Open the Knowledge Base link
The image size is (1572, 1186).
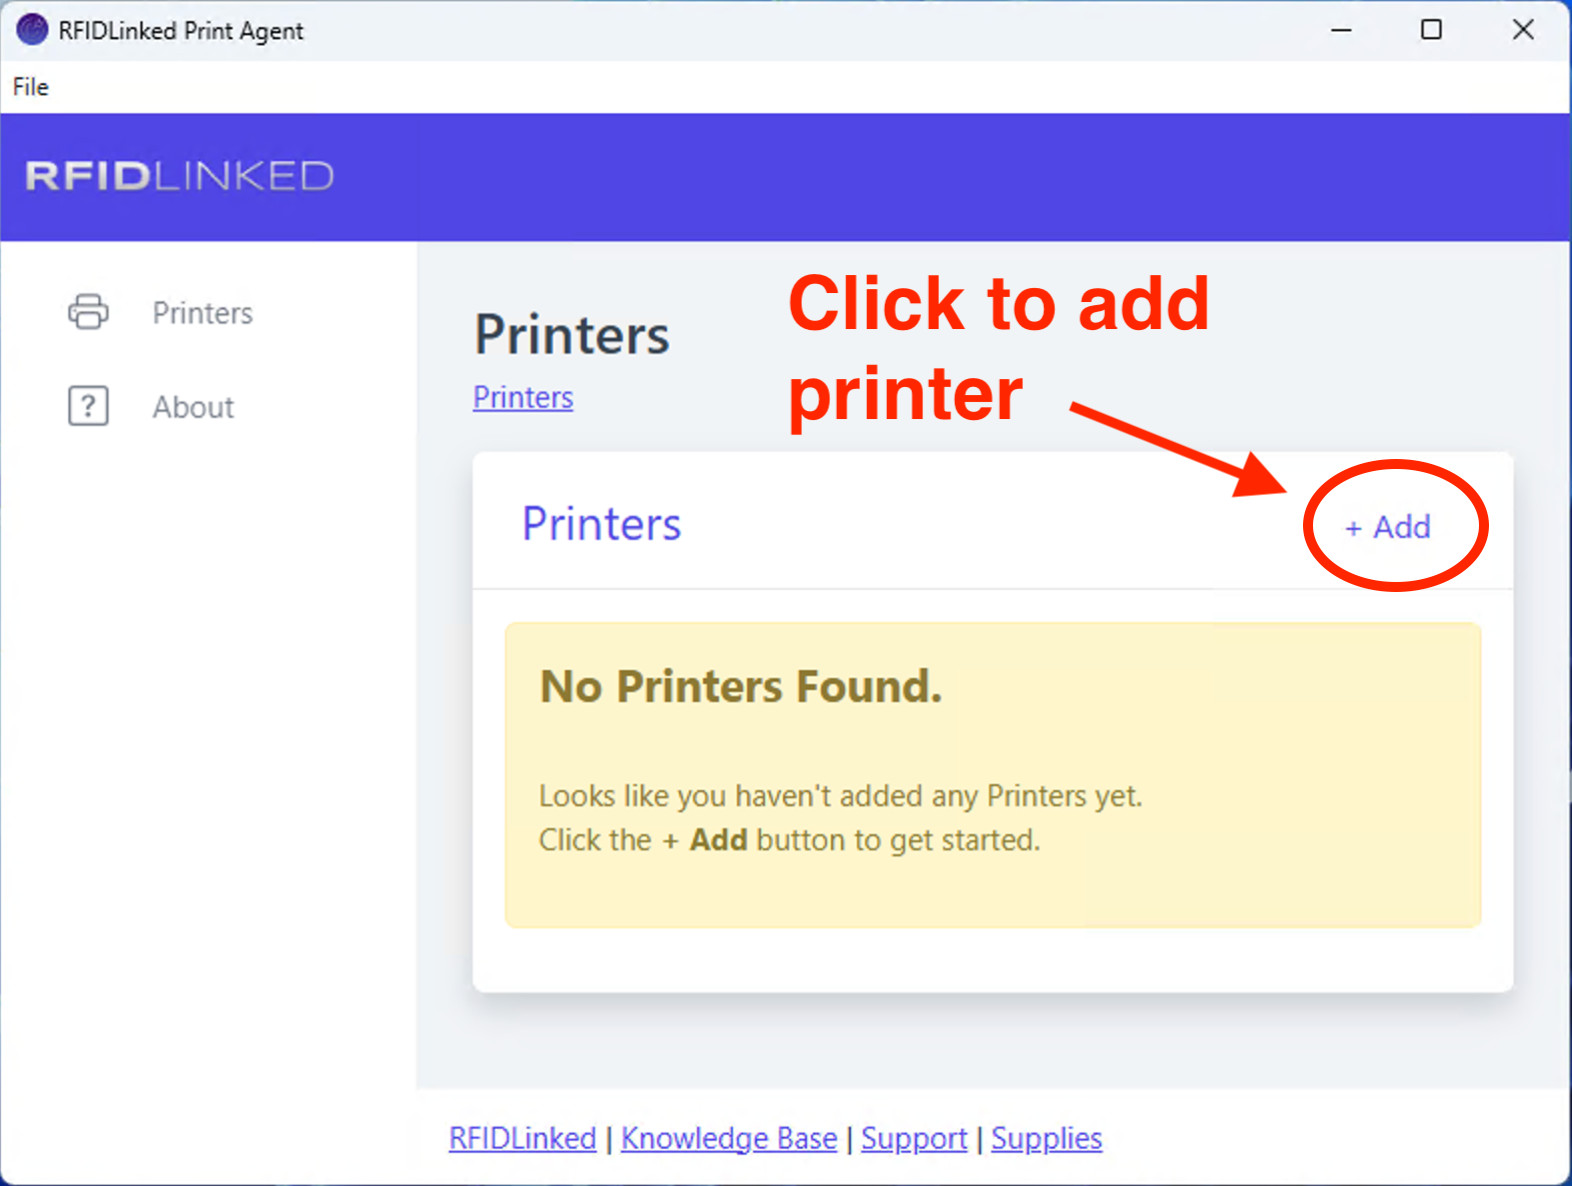click(x=729, y=1138)
